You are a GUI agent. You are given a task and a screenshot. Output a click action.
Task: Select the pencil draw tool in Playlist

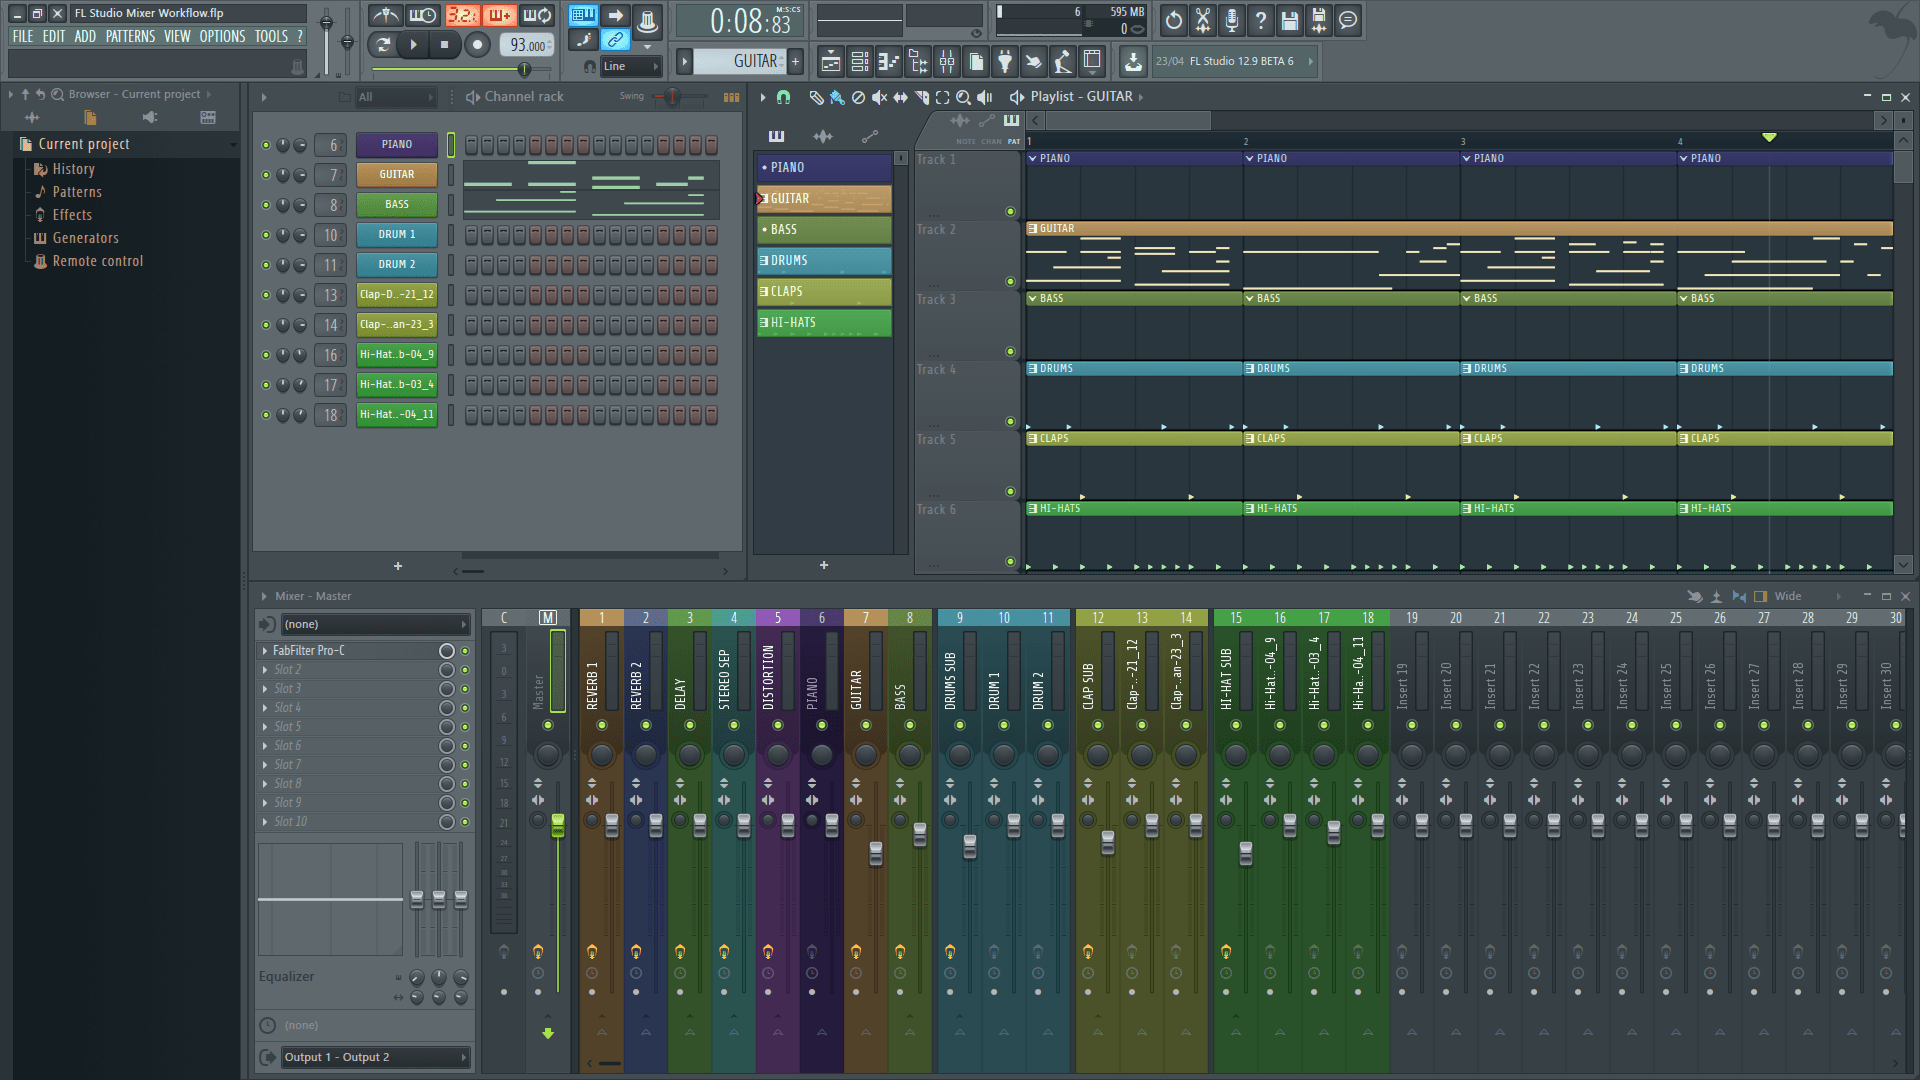pos(817,97)
